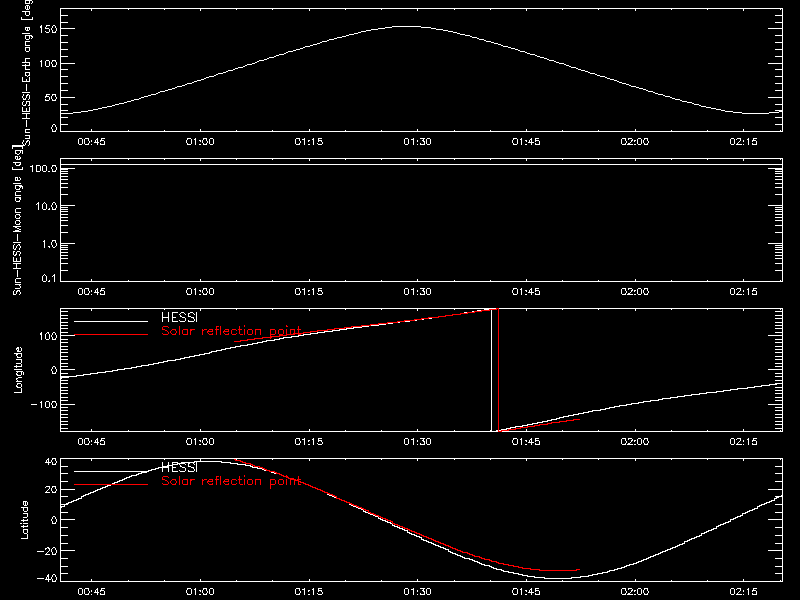Click the 50 tick label on Earth angle plot
The image size is (800, 600).
click(x=51, y=97)
